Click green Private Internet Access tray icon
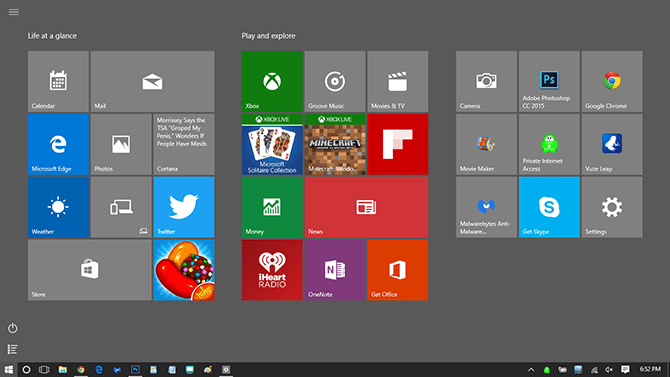The image size is (670, 377). [547, 370]
